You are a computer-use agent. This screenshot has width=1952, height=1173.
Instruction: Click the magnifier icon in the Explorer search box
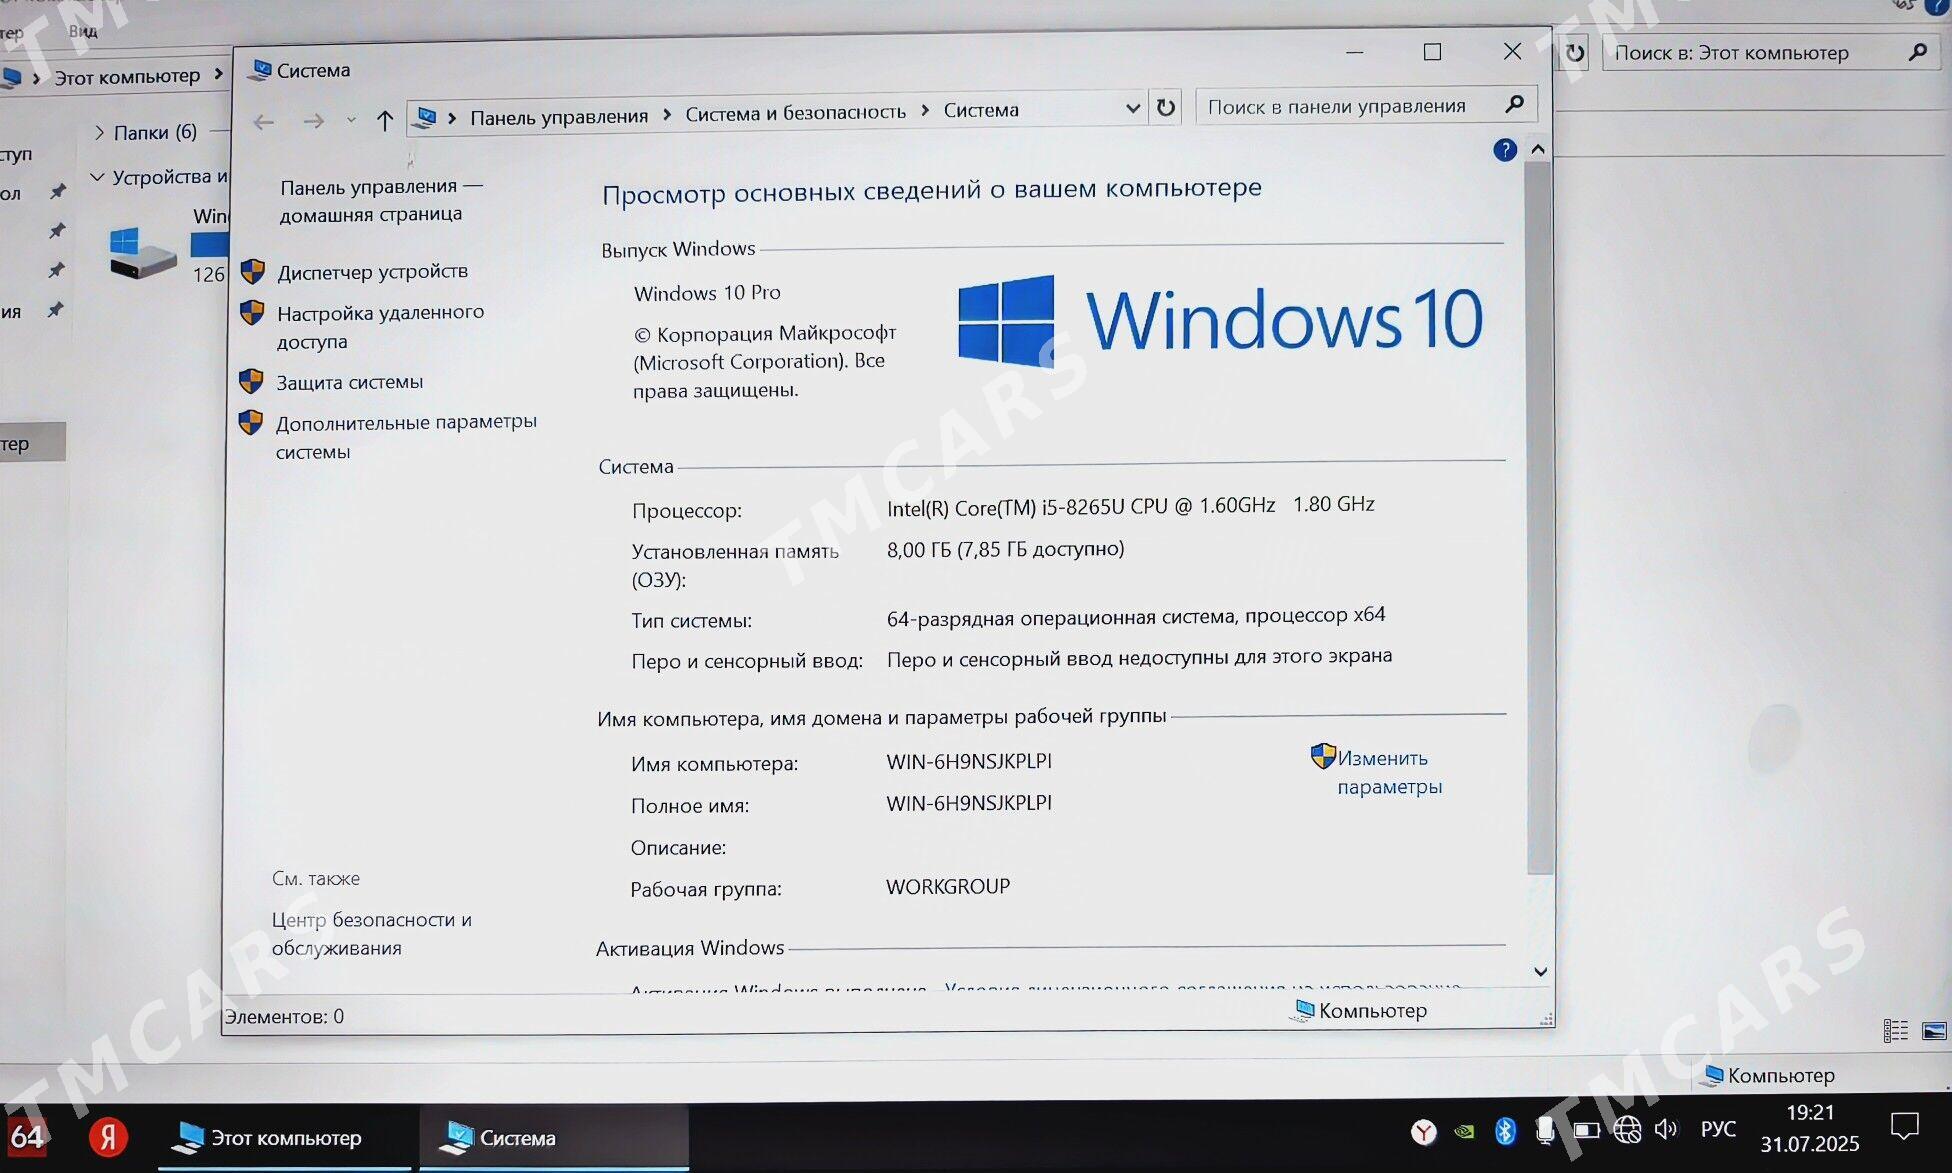tap(1917, 51)
